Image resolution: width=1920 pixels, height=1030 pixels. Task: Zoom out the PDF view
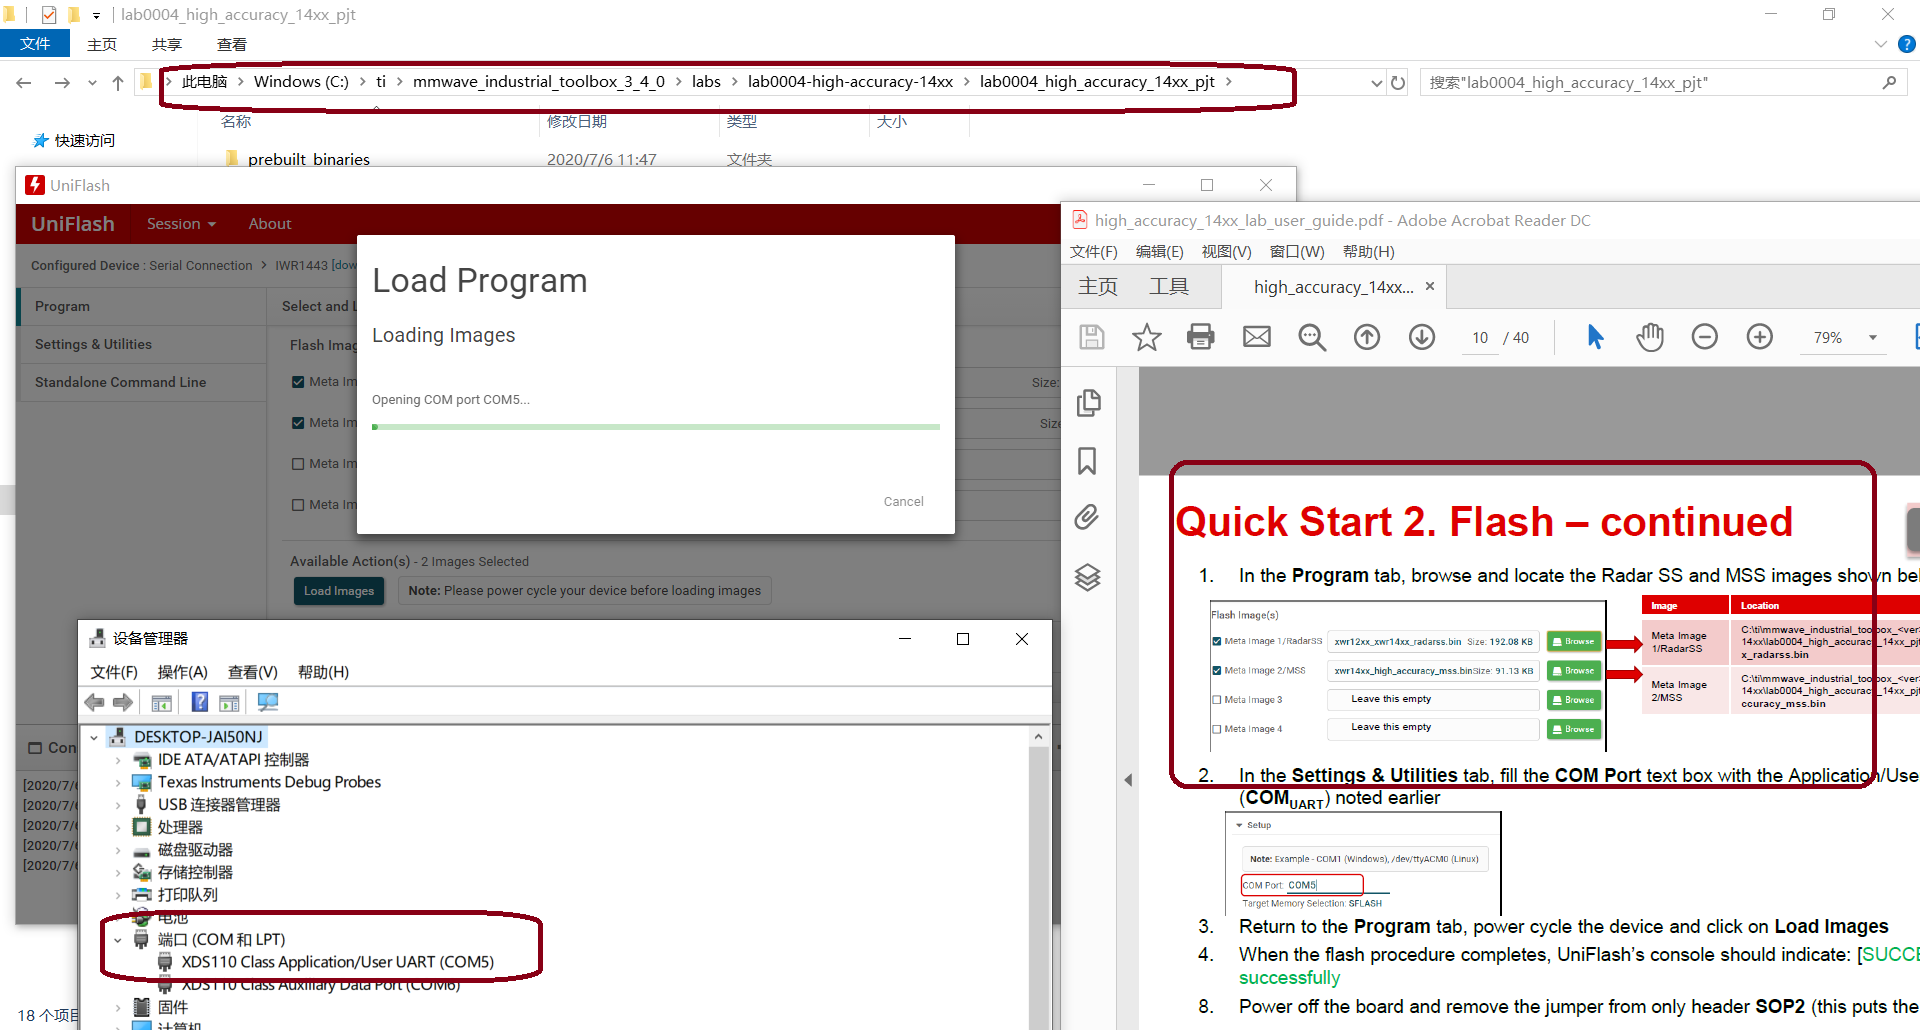pos(1705,337)
